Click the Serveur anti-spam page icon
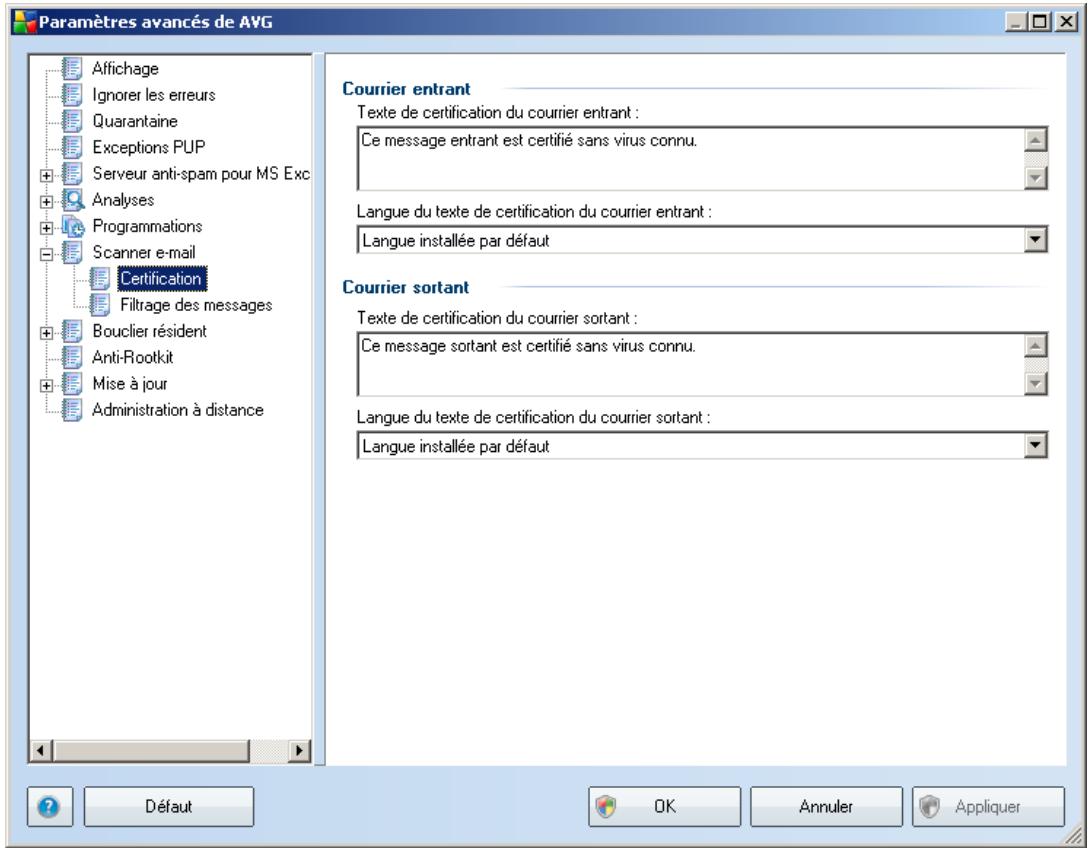 tap(72, 173)
